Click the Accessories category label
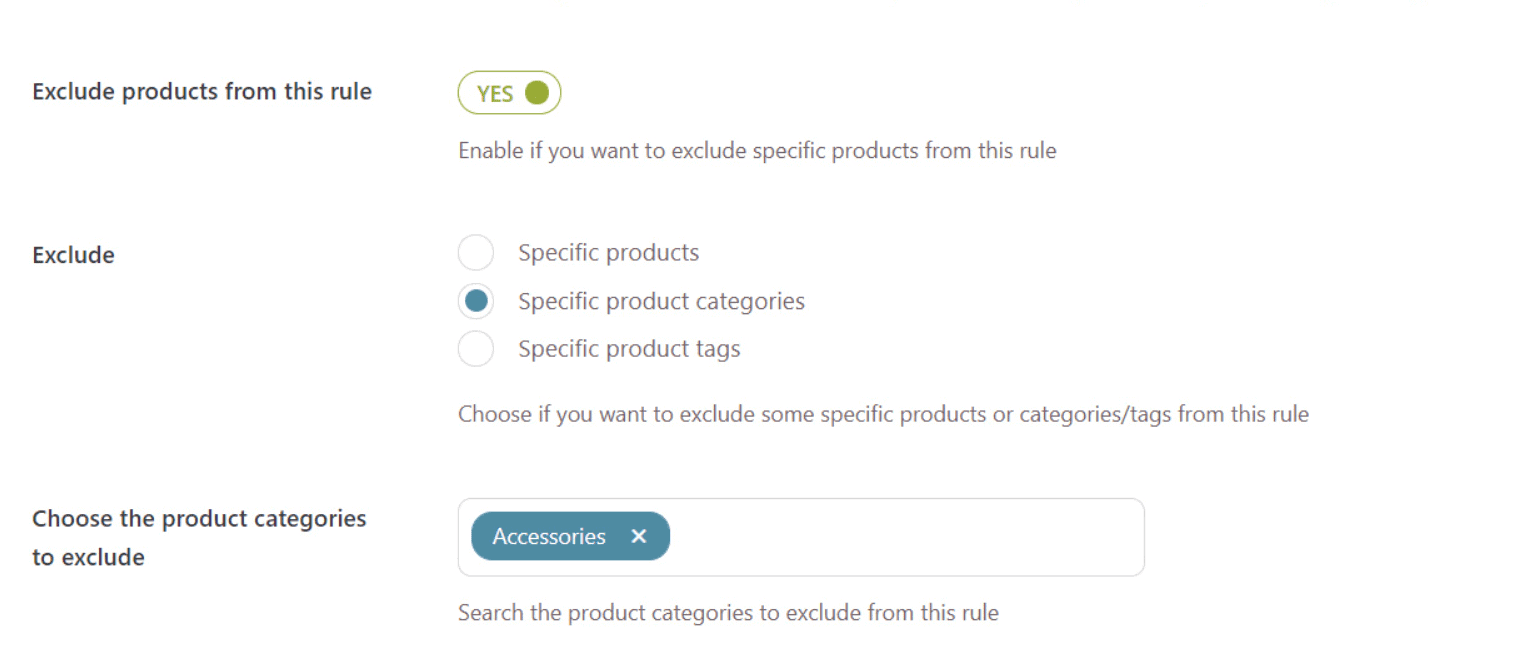This screenshot has height=666, width=1524. [x=549, y=537]
